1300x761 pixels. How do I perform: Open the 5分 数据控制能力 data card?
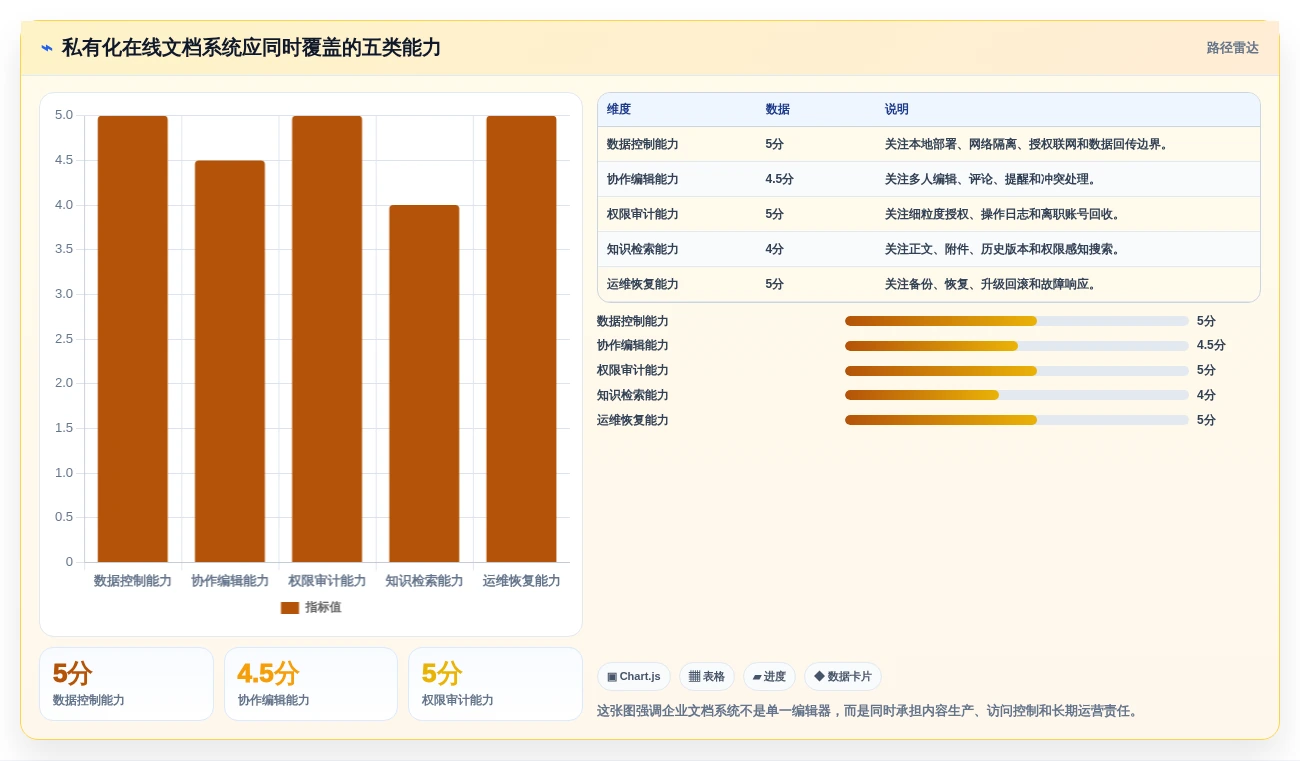pyautogui.click(x=126, y=684)
